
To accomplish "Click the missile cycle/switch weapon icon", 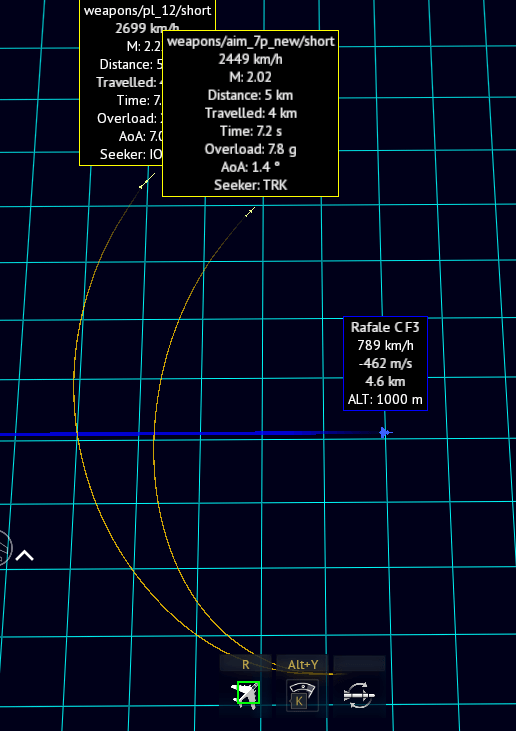I will pos(359,696).
